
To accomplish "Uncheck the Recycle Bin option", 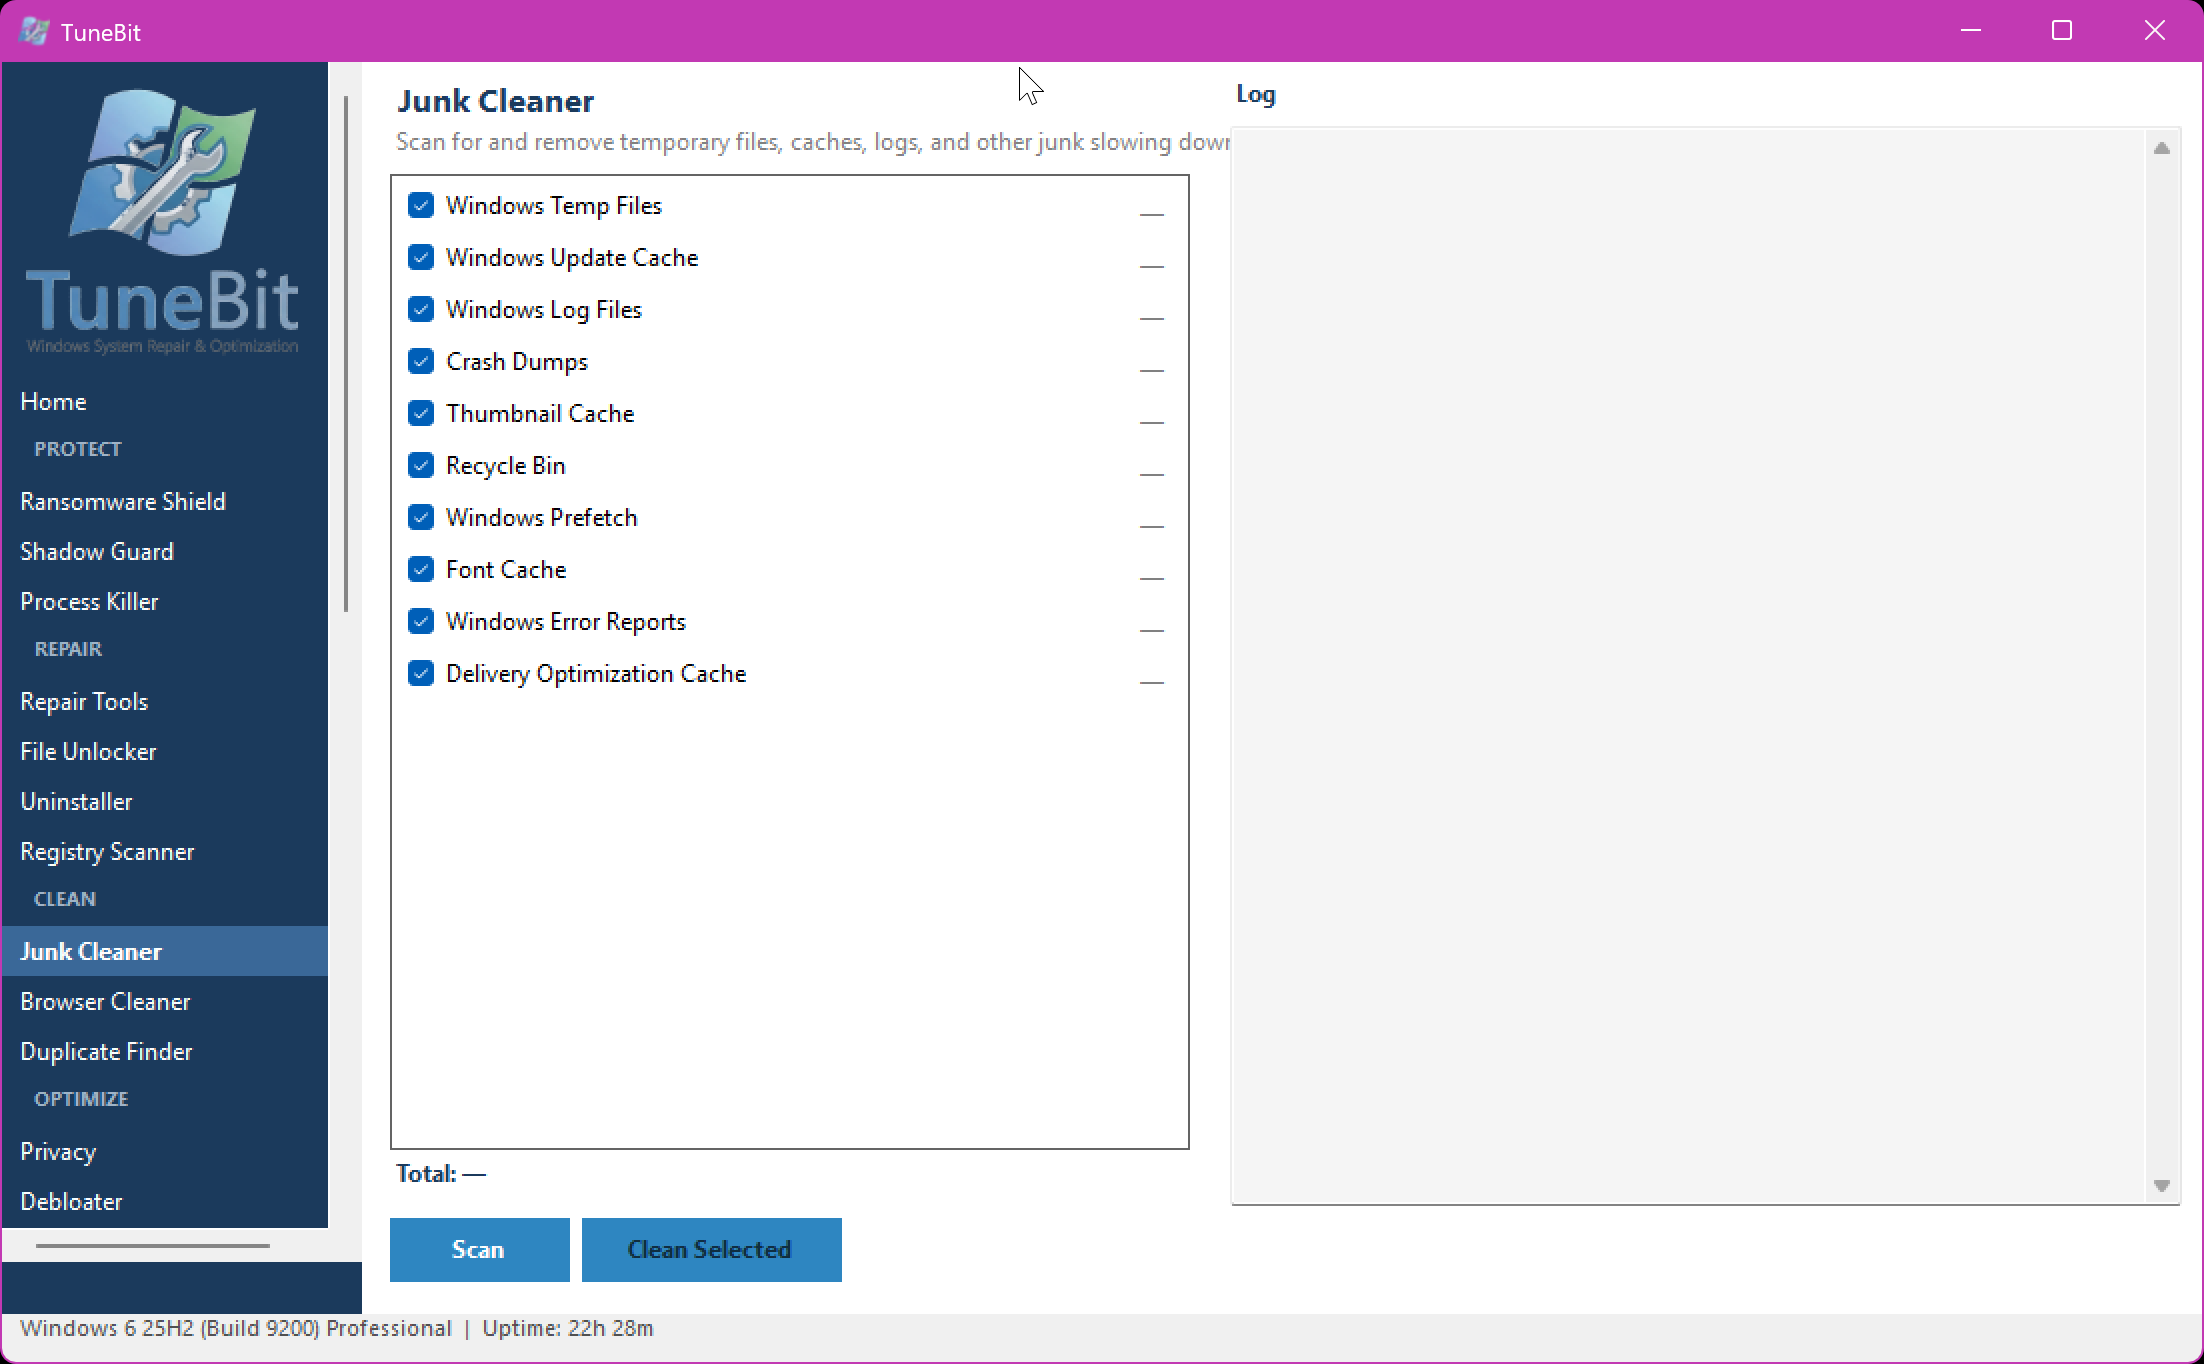I will pyautogui.click(x=421, y=466).
